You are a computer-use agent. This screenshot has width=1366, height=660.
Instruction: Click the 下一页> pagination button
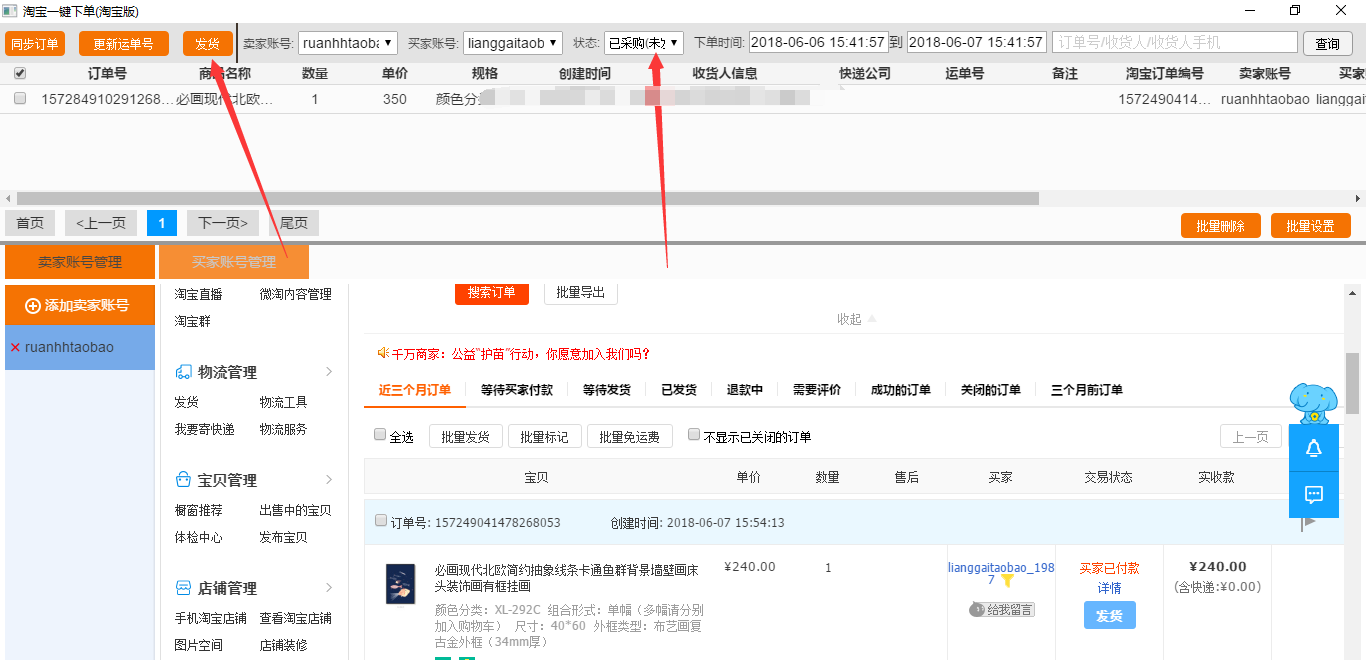(x=223, y=223)
